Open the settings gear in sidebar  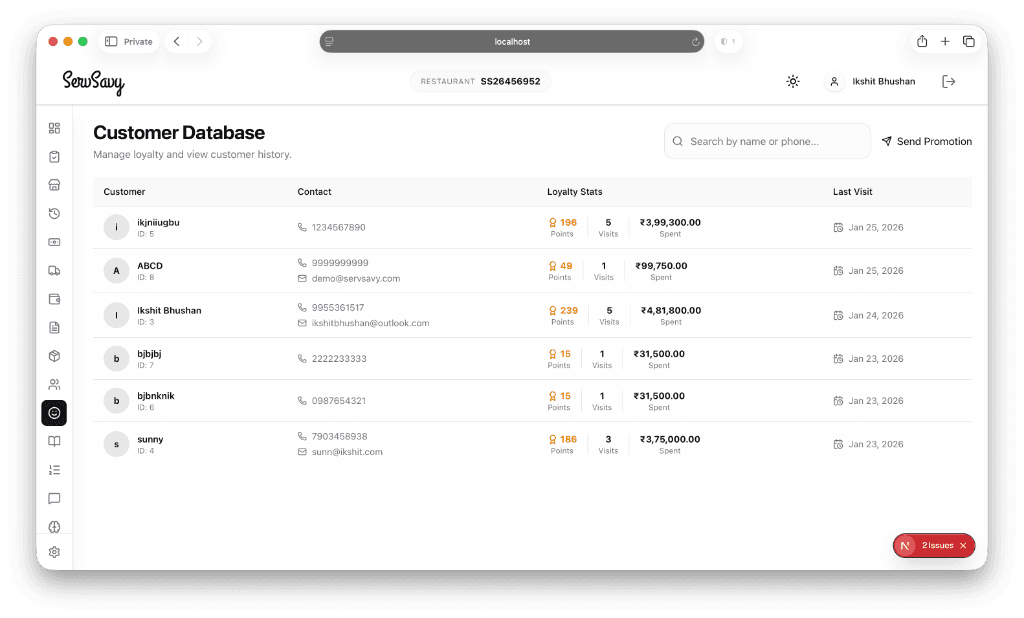point(54,552)
